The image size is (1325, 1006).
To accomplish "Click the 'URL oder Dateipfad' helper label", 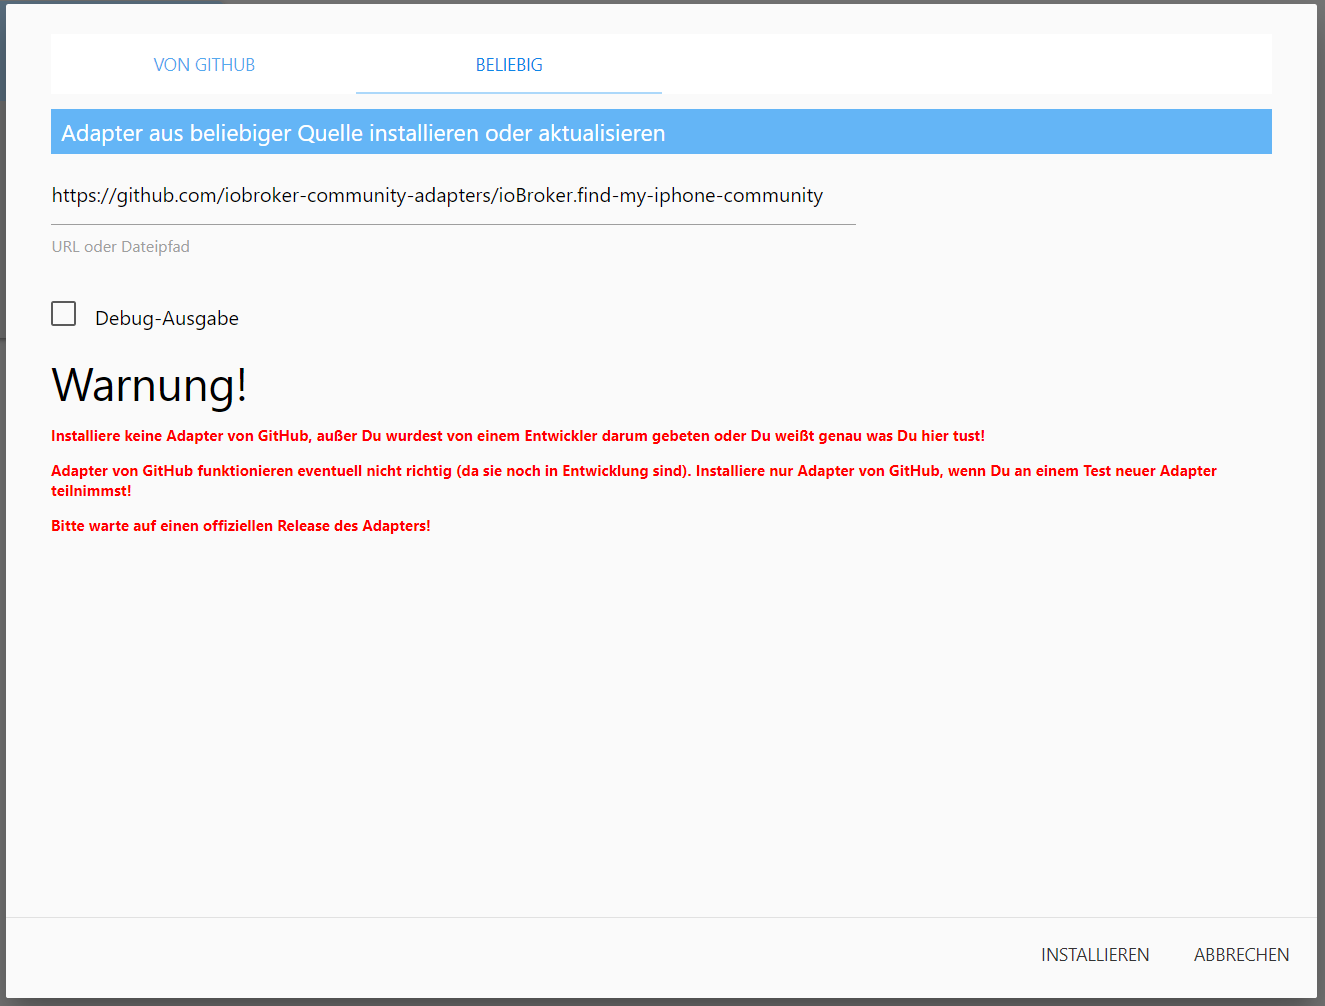I will point(120,247).
